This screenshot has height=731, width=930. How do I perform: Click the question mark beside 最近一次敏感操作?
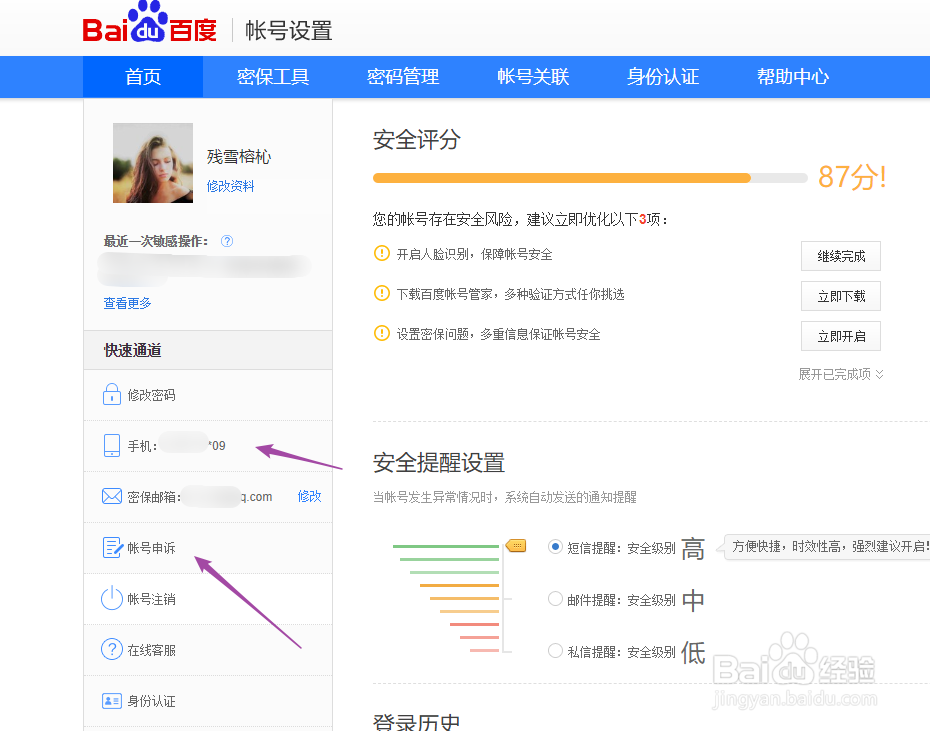click(226, 240)
